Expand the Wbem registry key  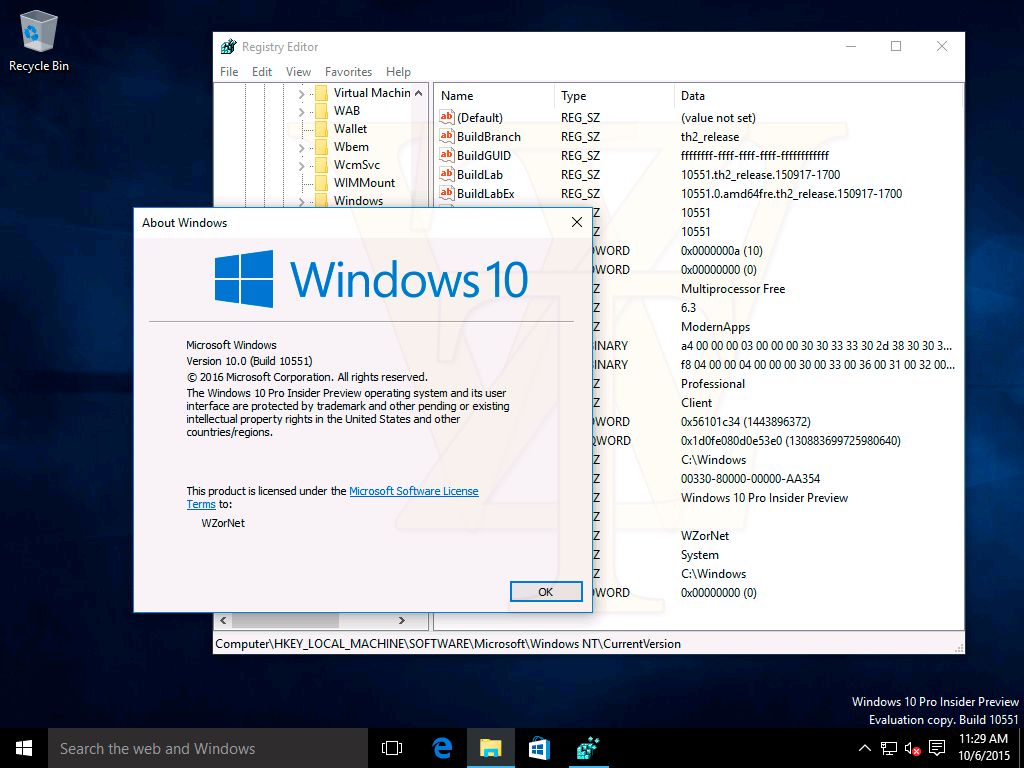tap(301, 147)
